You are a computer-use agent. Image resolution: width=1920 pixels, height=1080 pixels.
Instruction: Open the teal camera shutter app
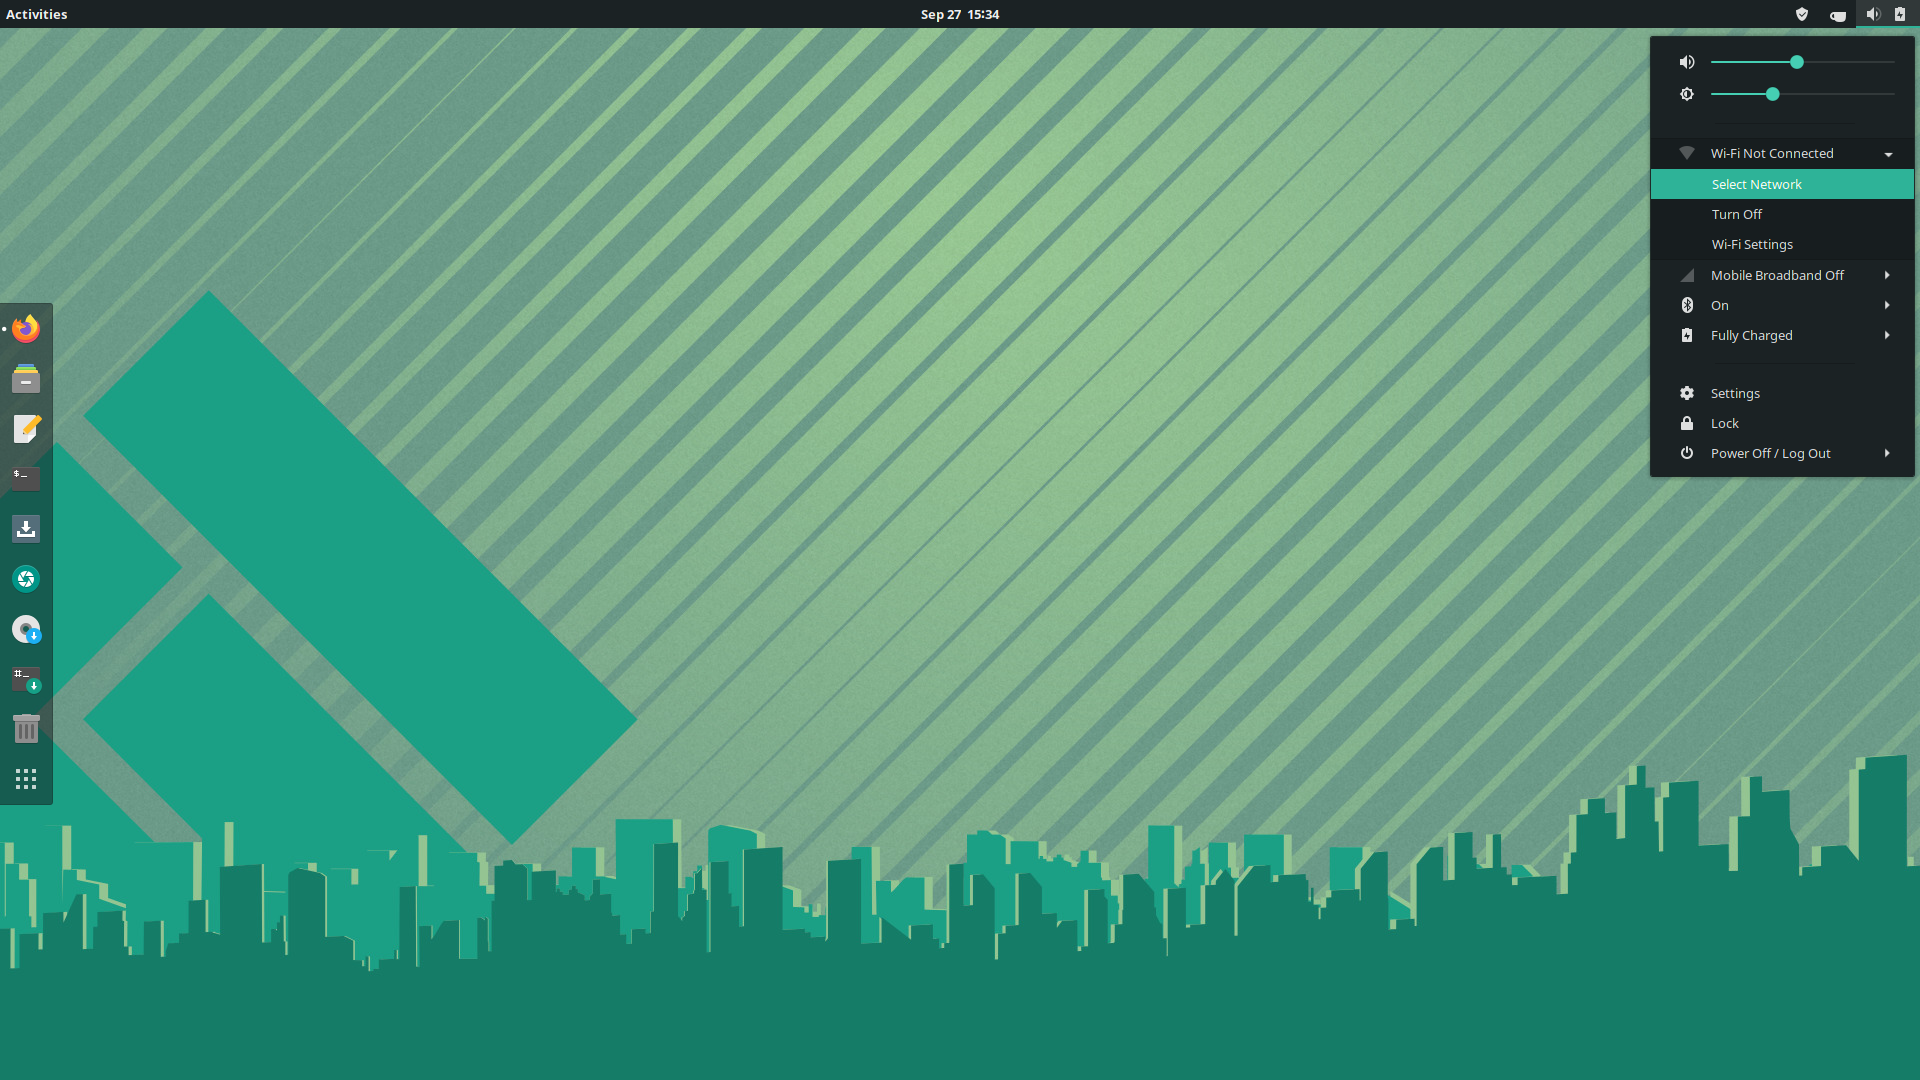[26, 578]
